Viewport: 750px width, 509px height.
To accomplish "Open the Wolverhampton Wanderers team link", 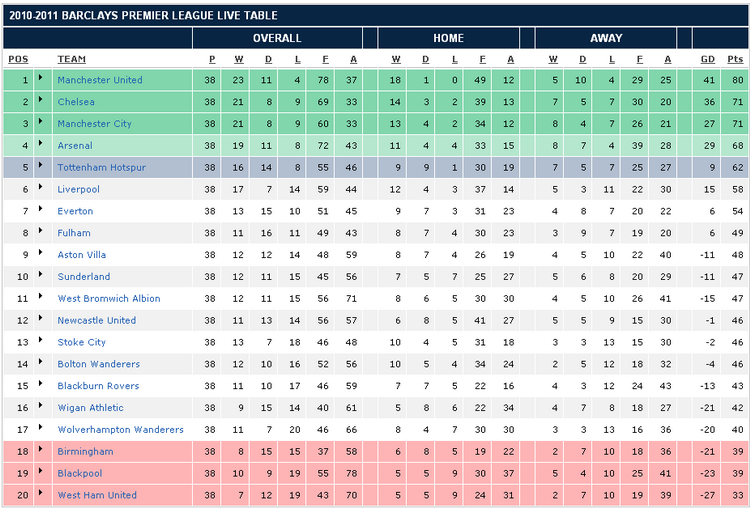I will pos(120,430).
